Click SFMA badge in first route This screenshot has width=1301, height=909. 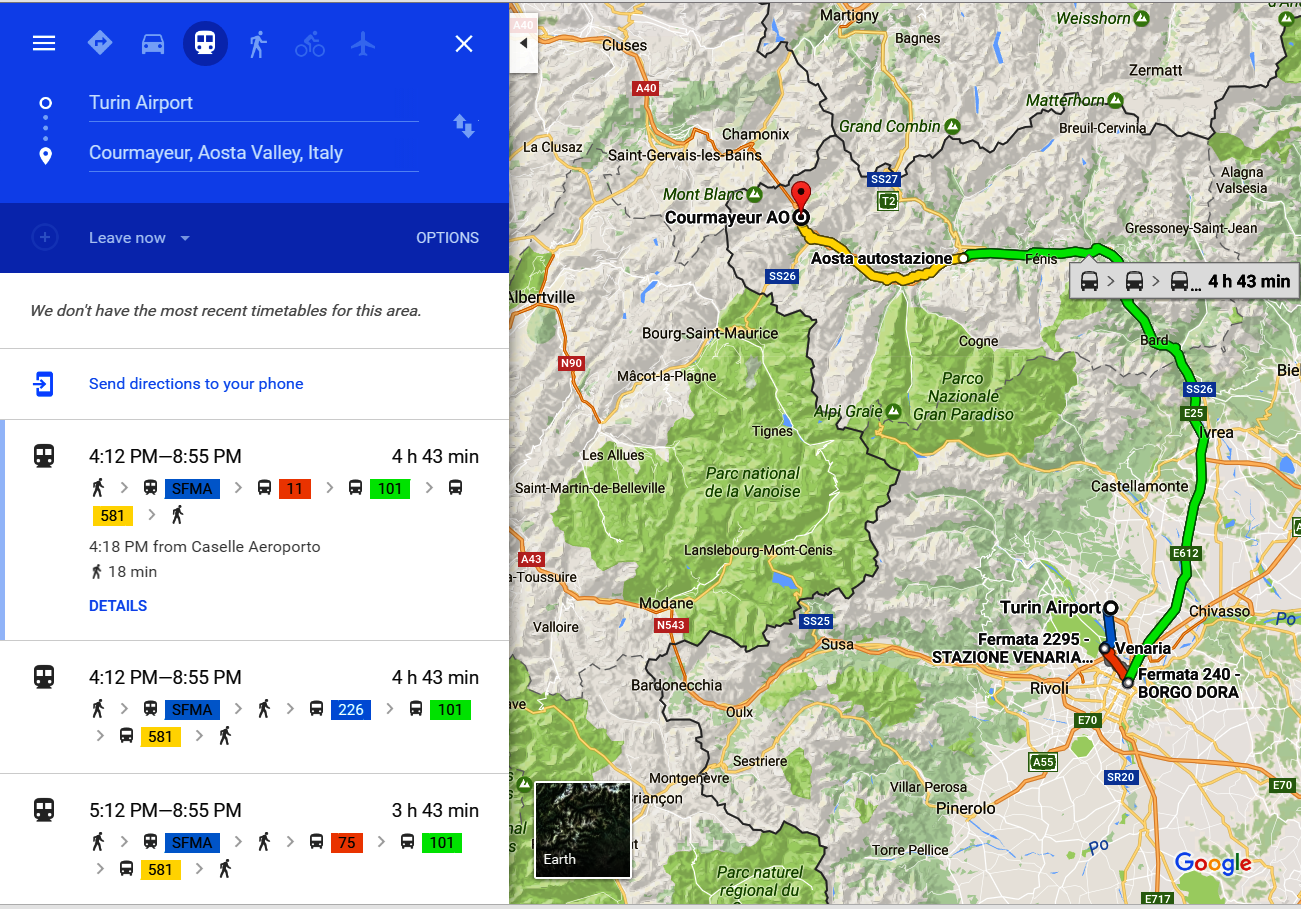click(x=192, y=488)
